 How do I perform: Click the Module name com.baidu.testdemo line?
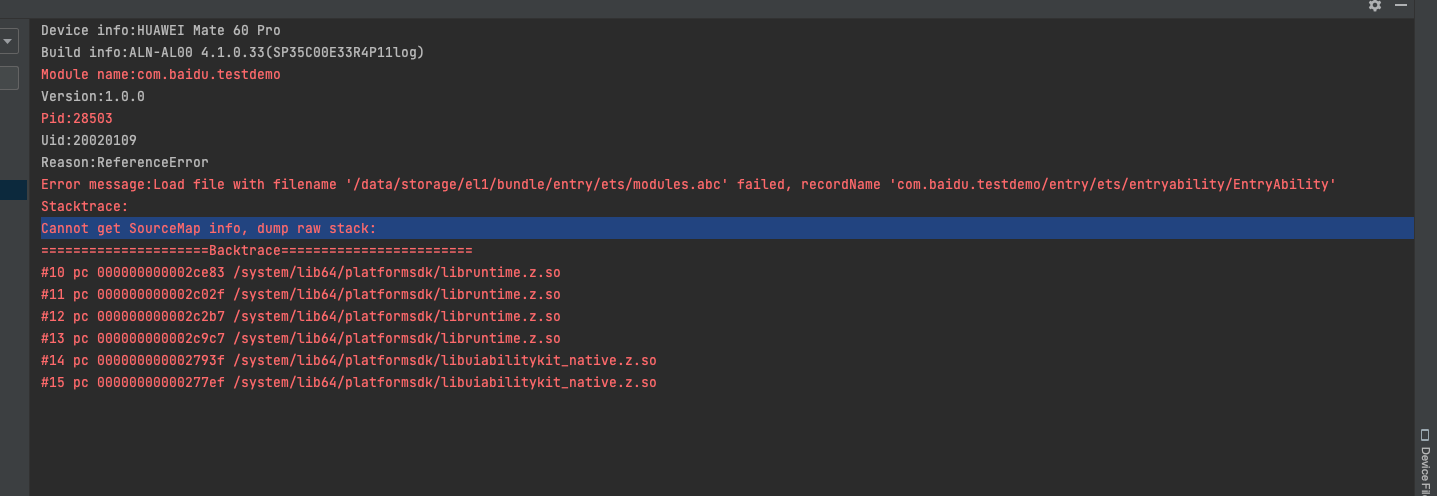point(161,74)
